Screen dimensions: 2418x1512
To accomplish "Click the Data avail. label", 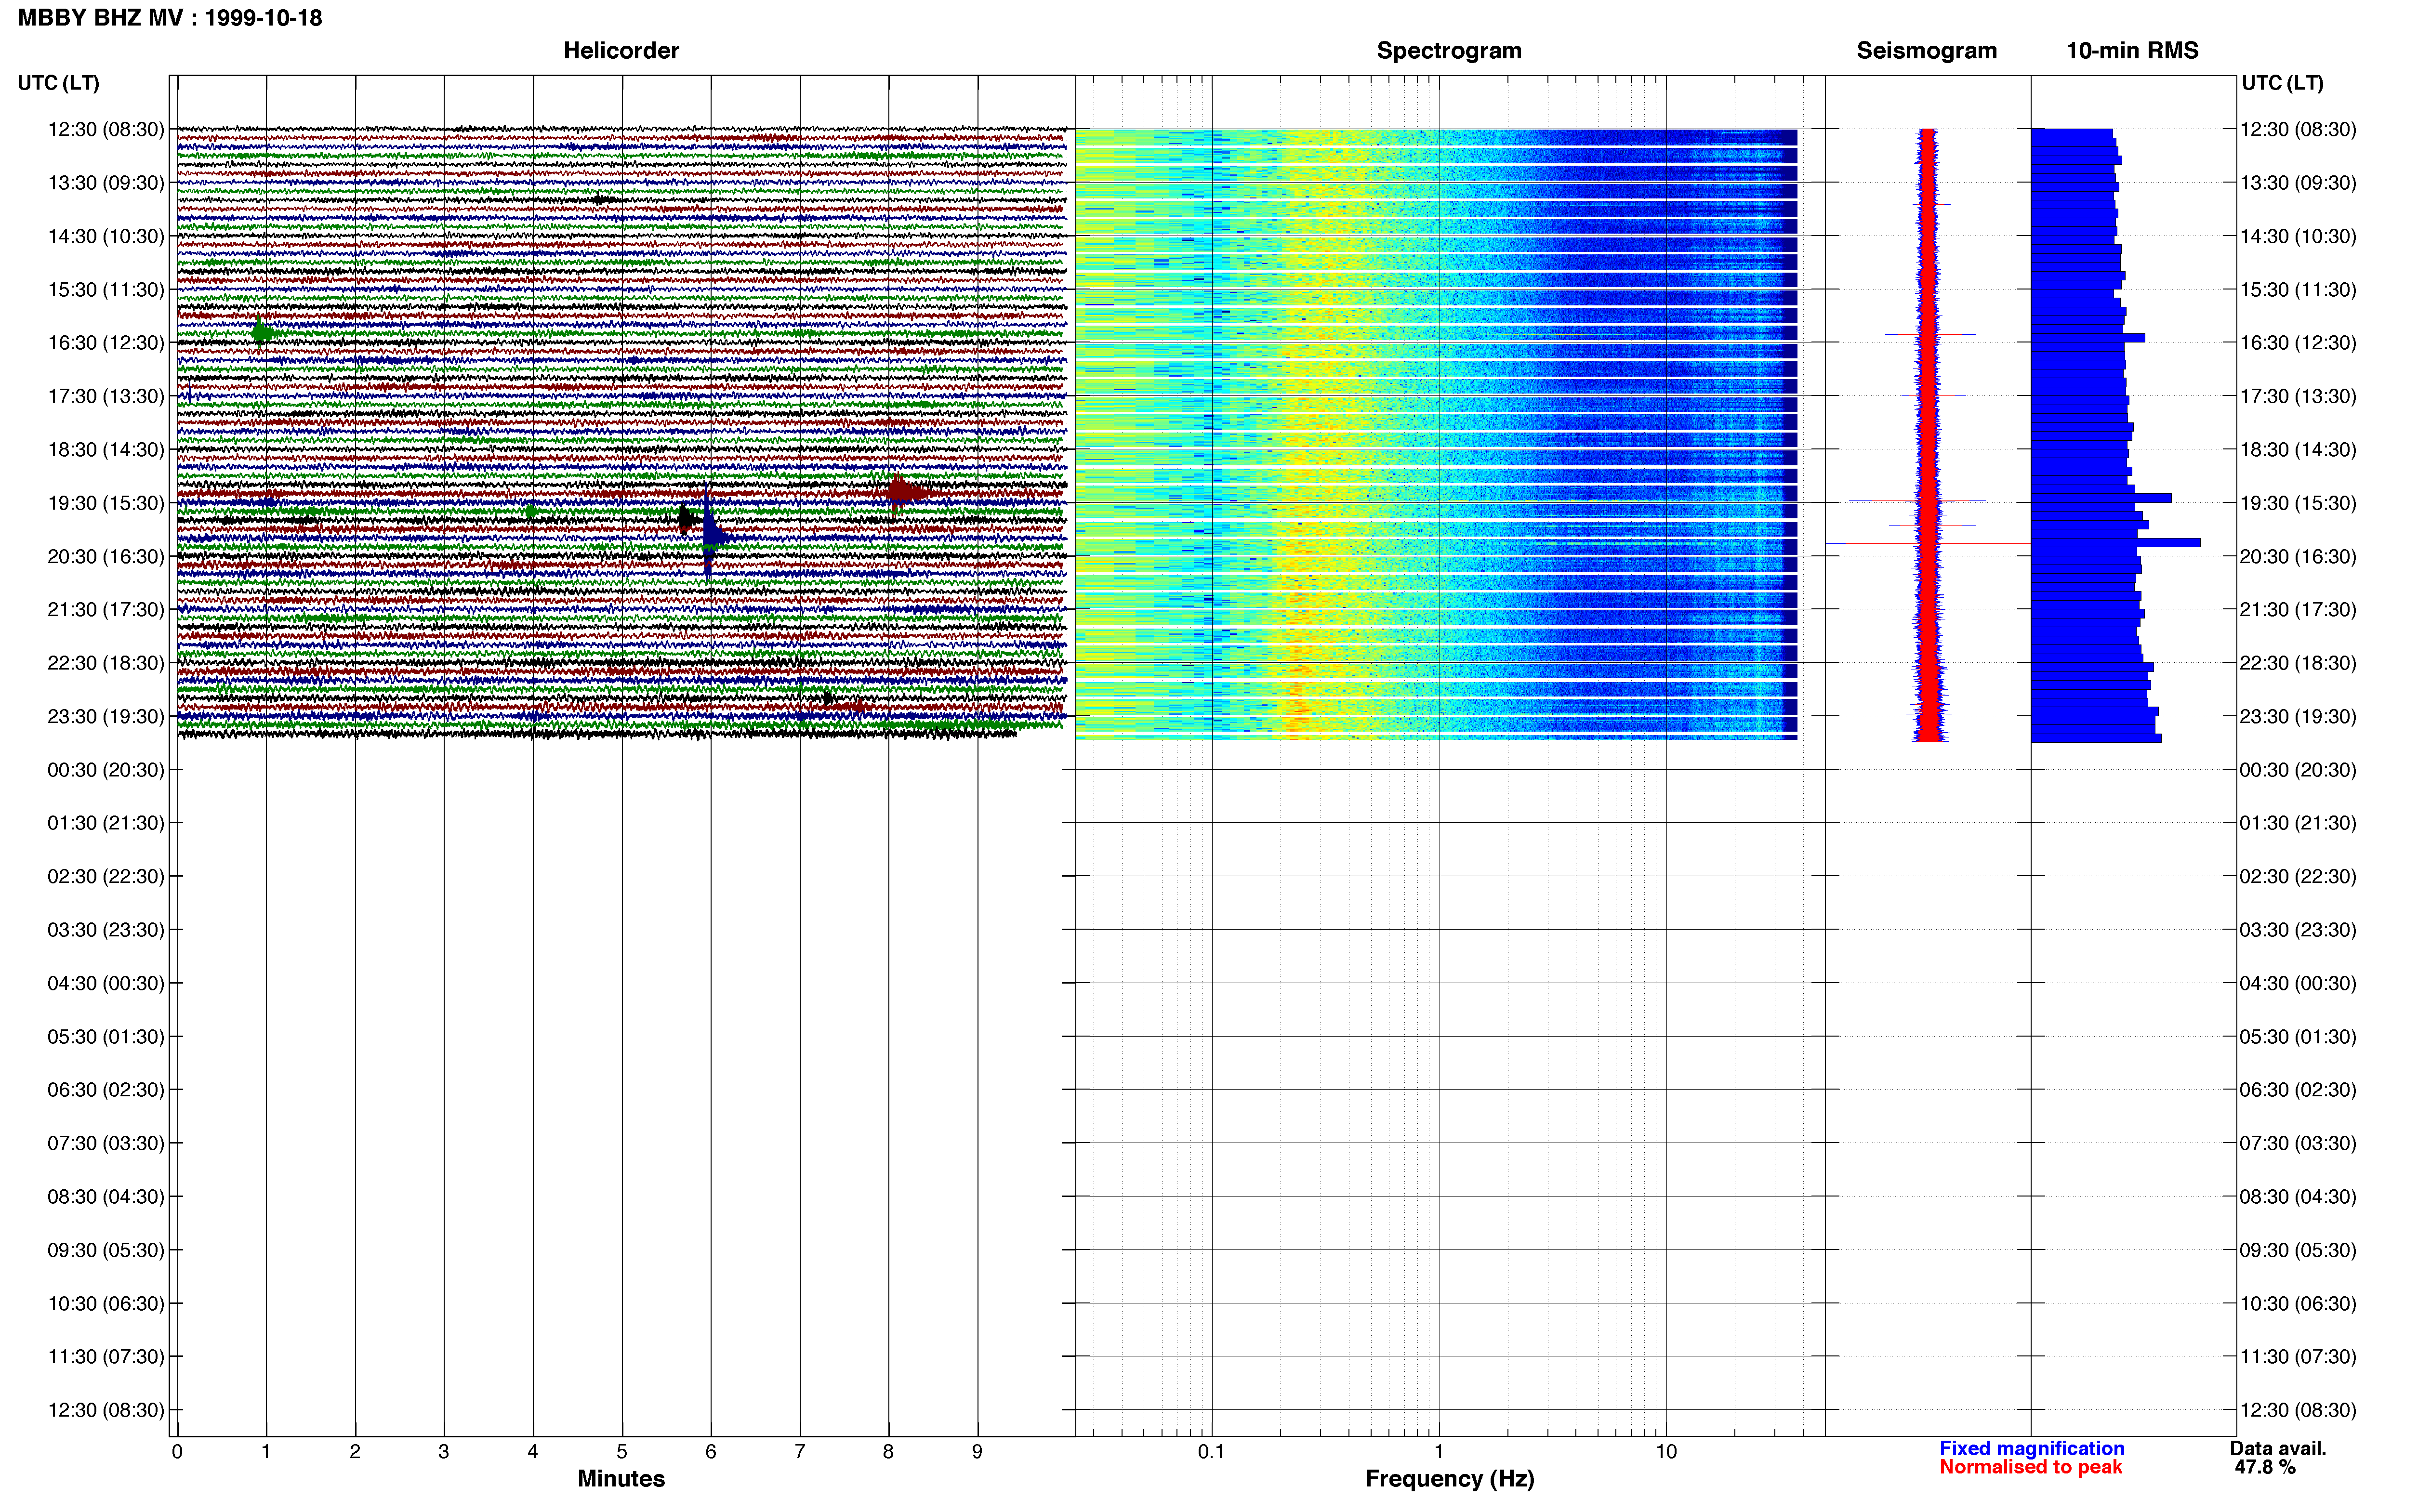I will coord(2278,1448).
